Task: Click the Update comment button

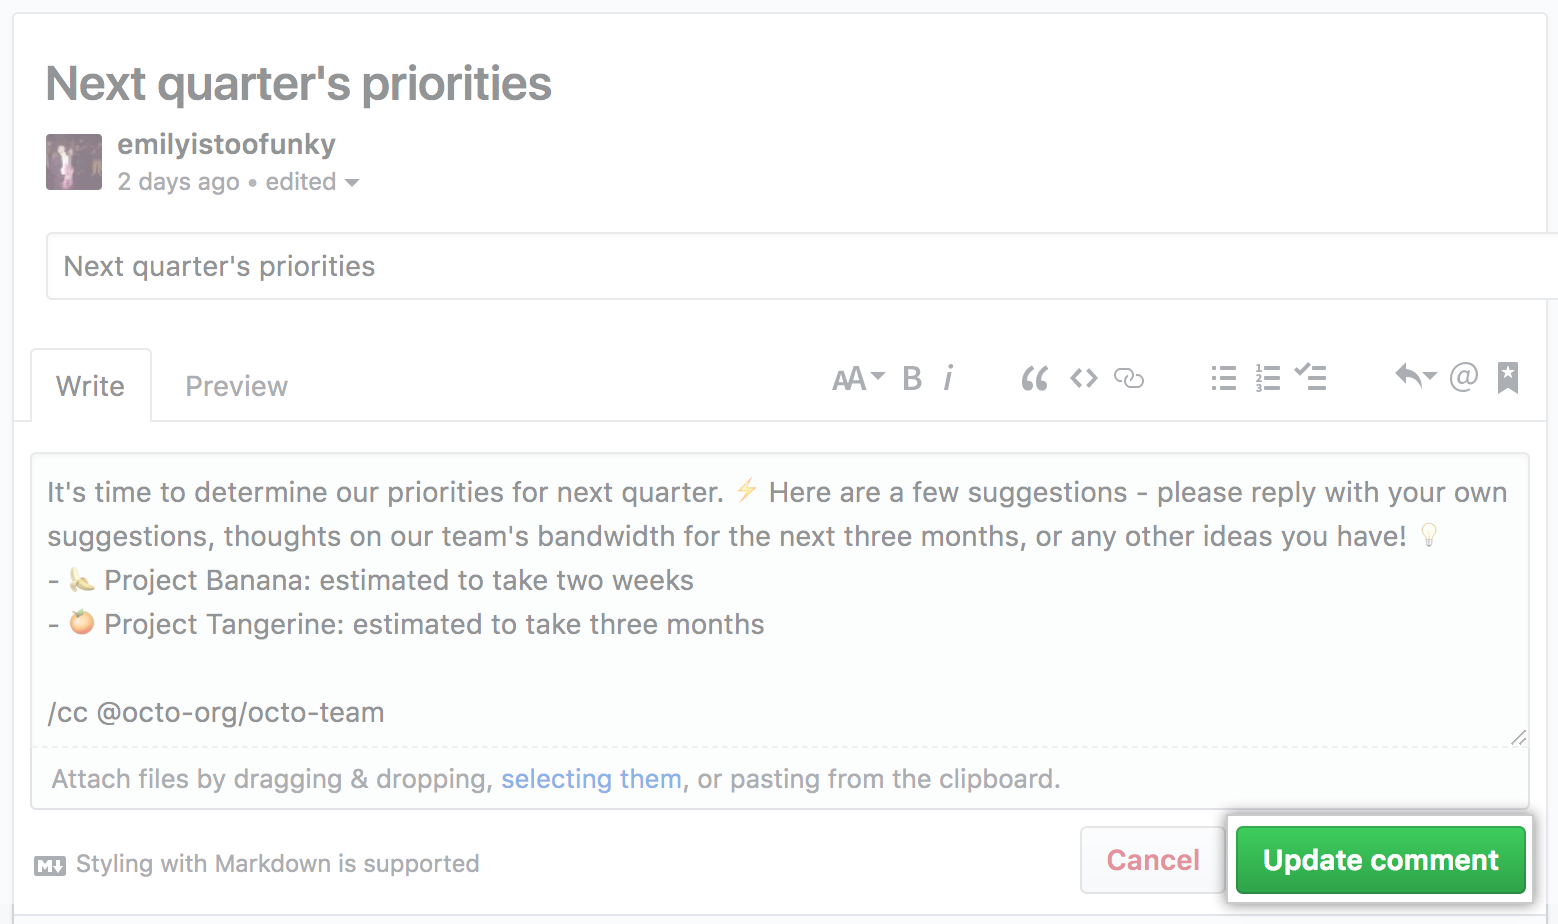Action: (x=1380, y=860)
